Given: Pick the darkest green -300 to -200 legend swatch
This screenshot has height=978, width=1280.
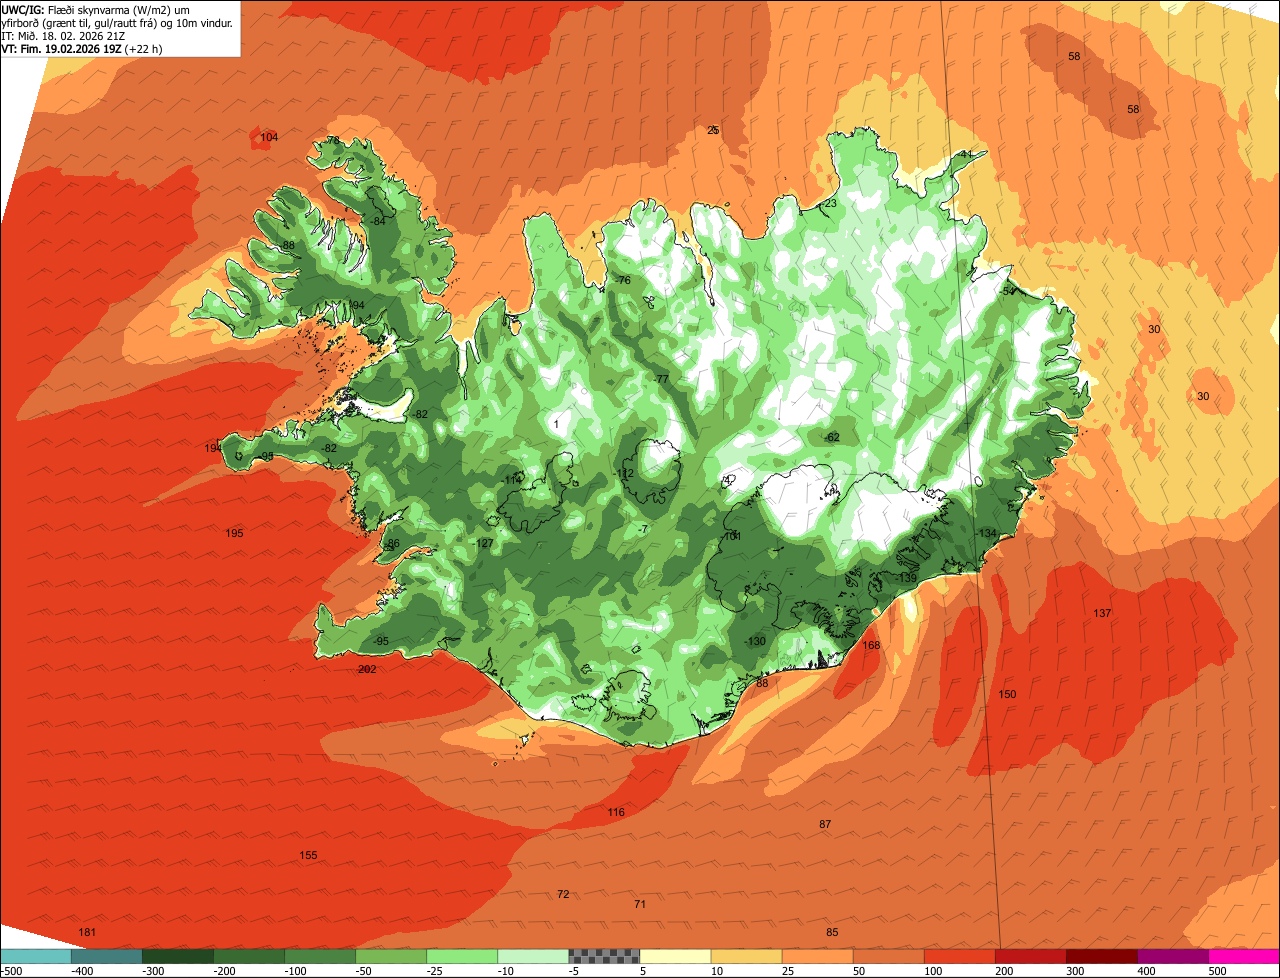Looking at the screenshot, I should coord(177,956).
